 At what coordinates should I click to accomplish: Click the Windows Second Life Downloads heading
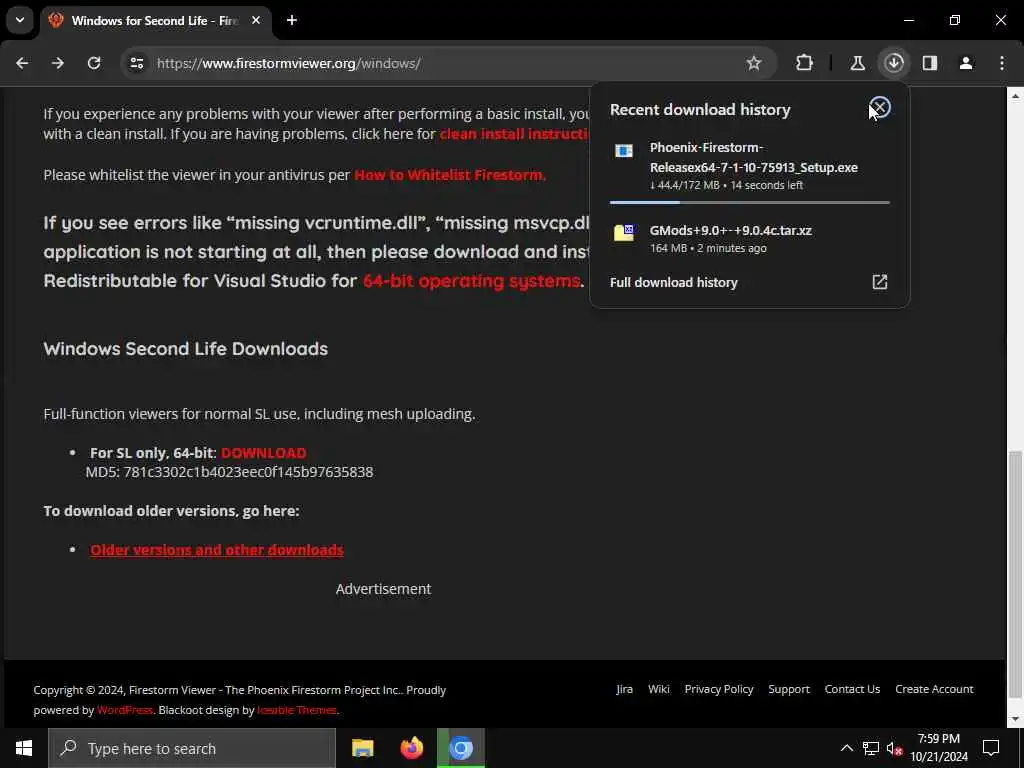pyautogui.click(x=185, y=349)
